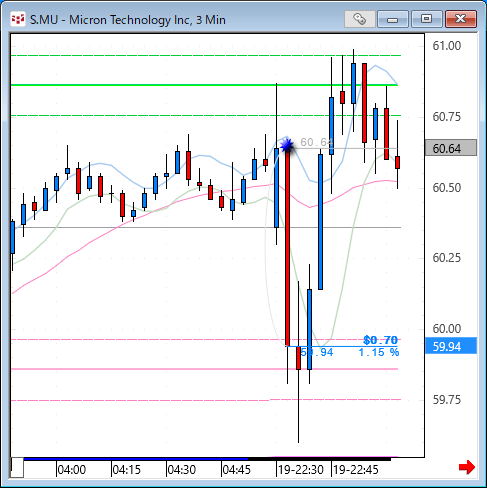Click the 60.75 price scale label
The image size is (487, 488).
pos(447,117)
